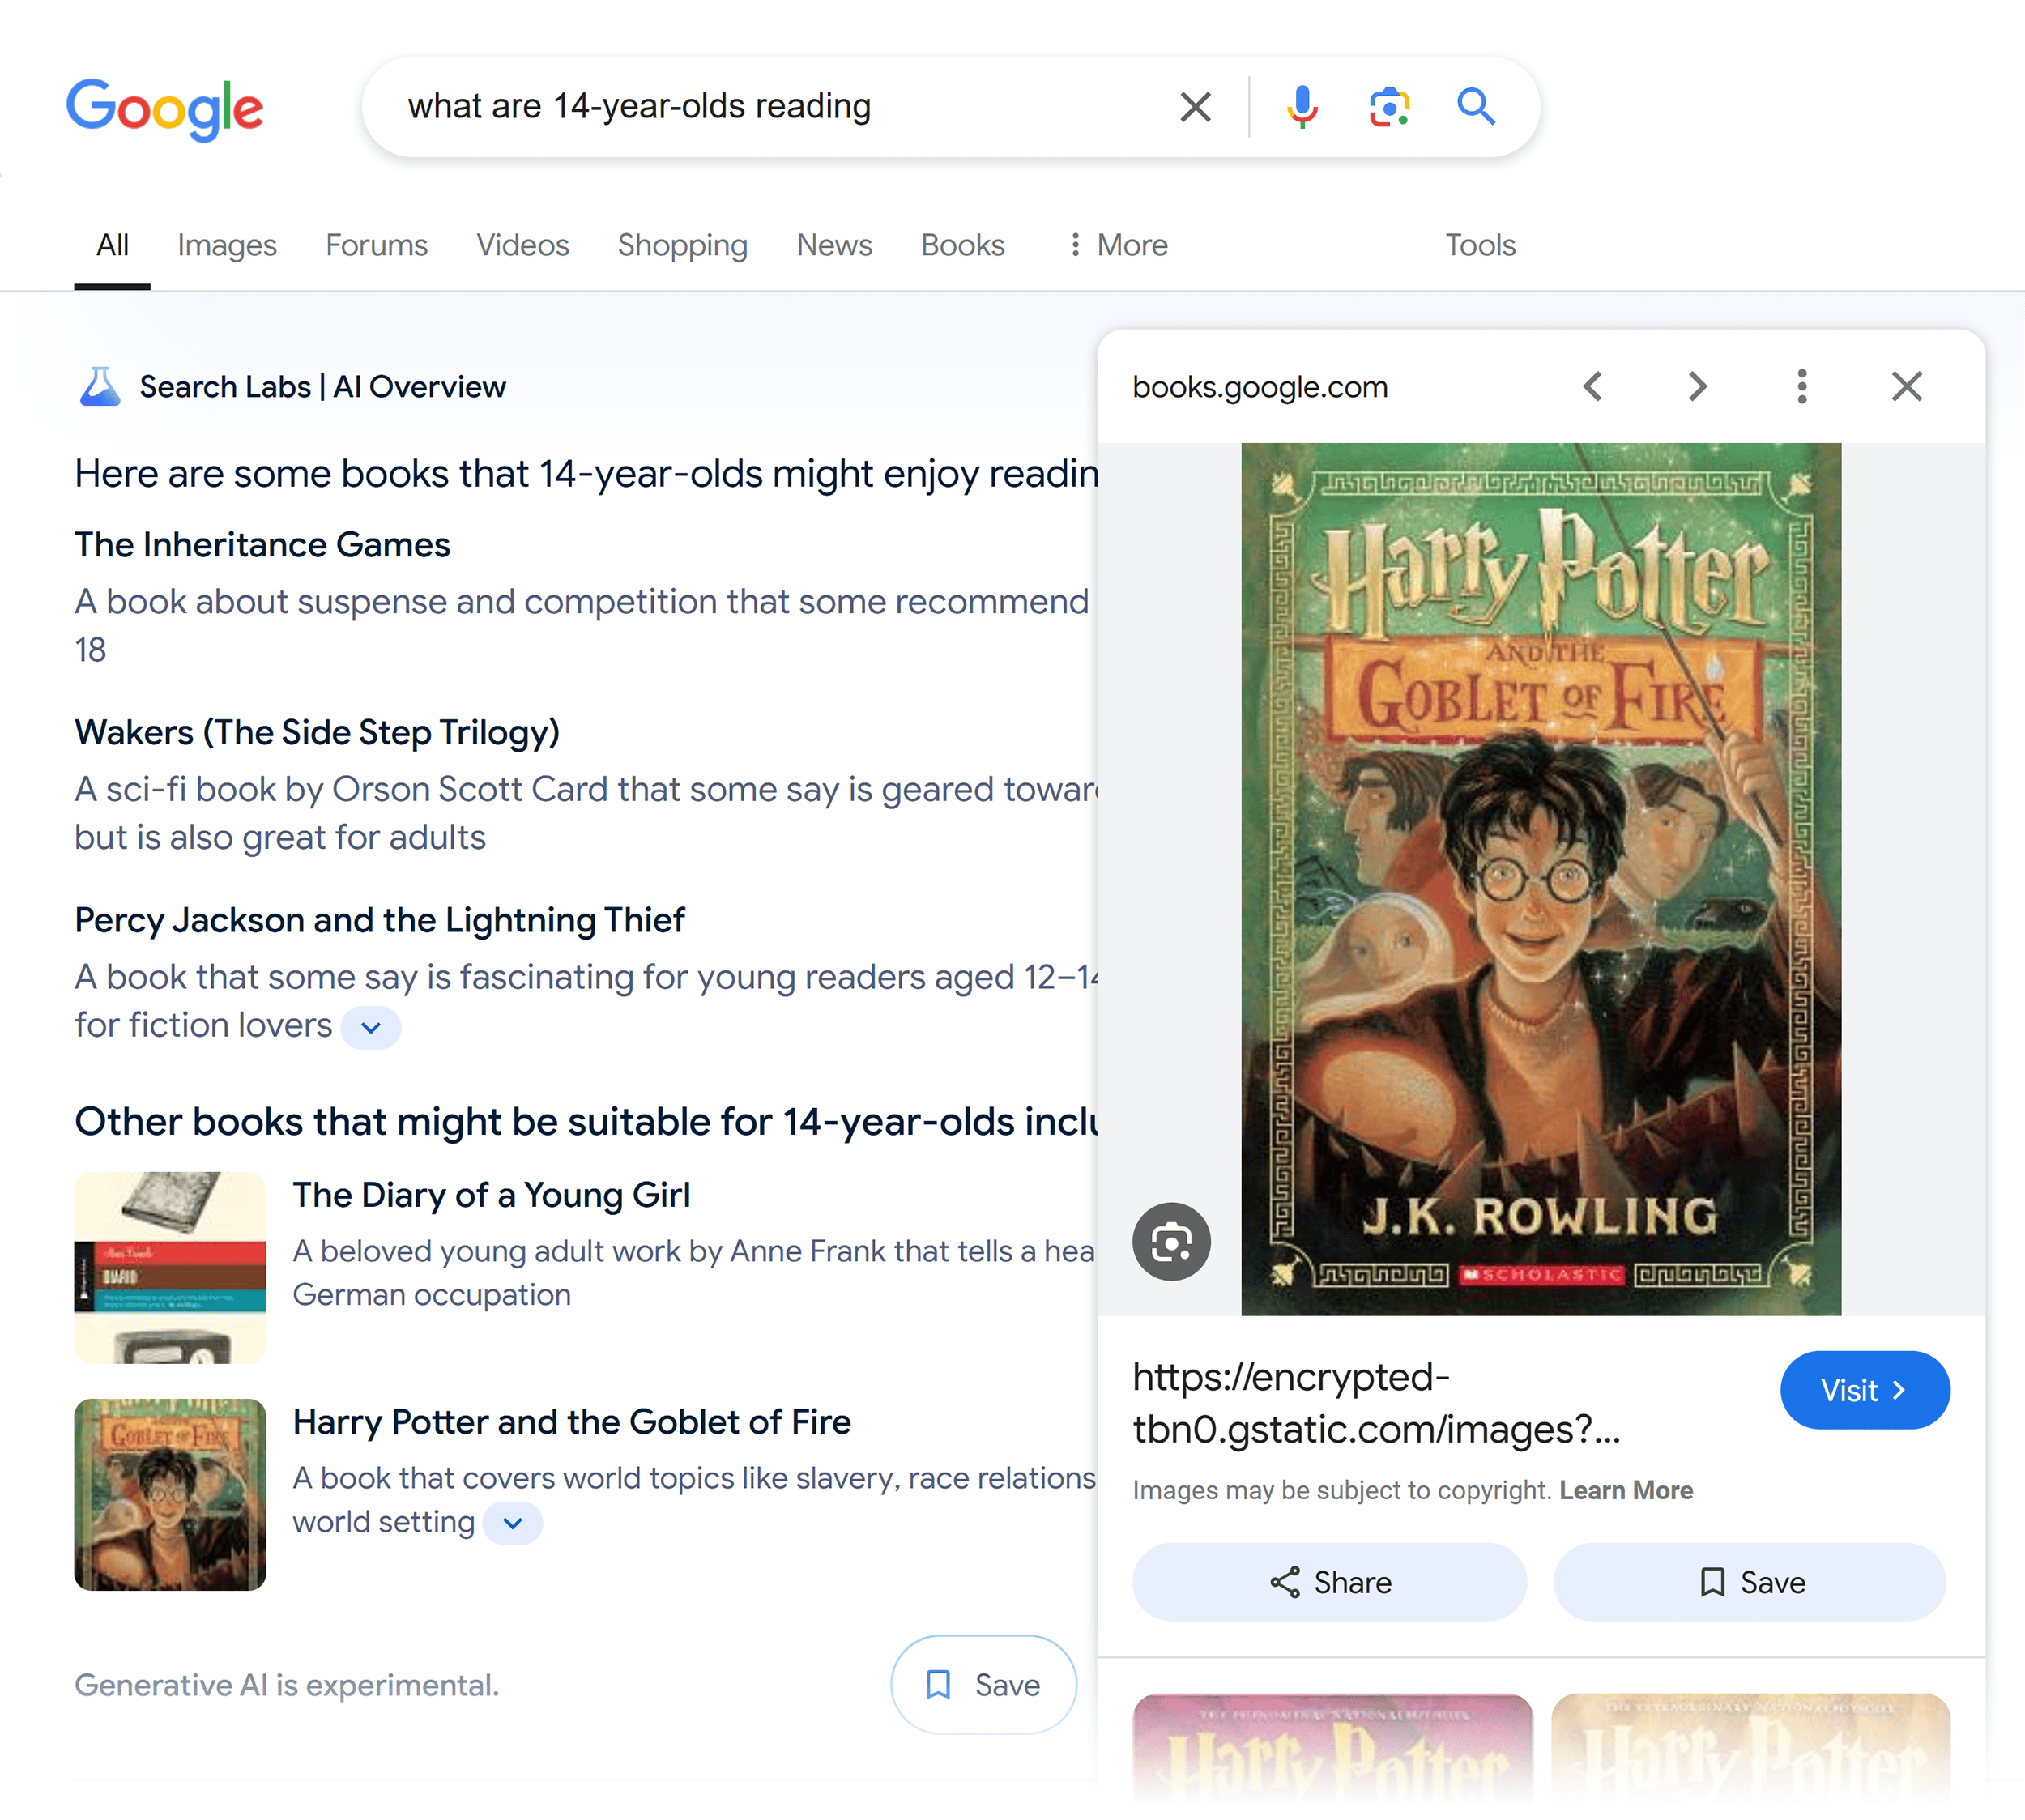Share the Goblet of Fire image
Viewport: 2025px width, 1820px height.
[x=1330, y=1581]
